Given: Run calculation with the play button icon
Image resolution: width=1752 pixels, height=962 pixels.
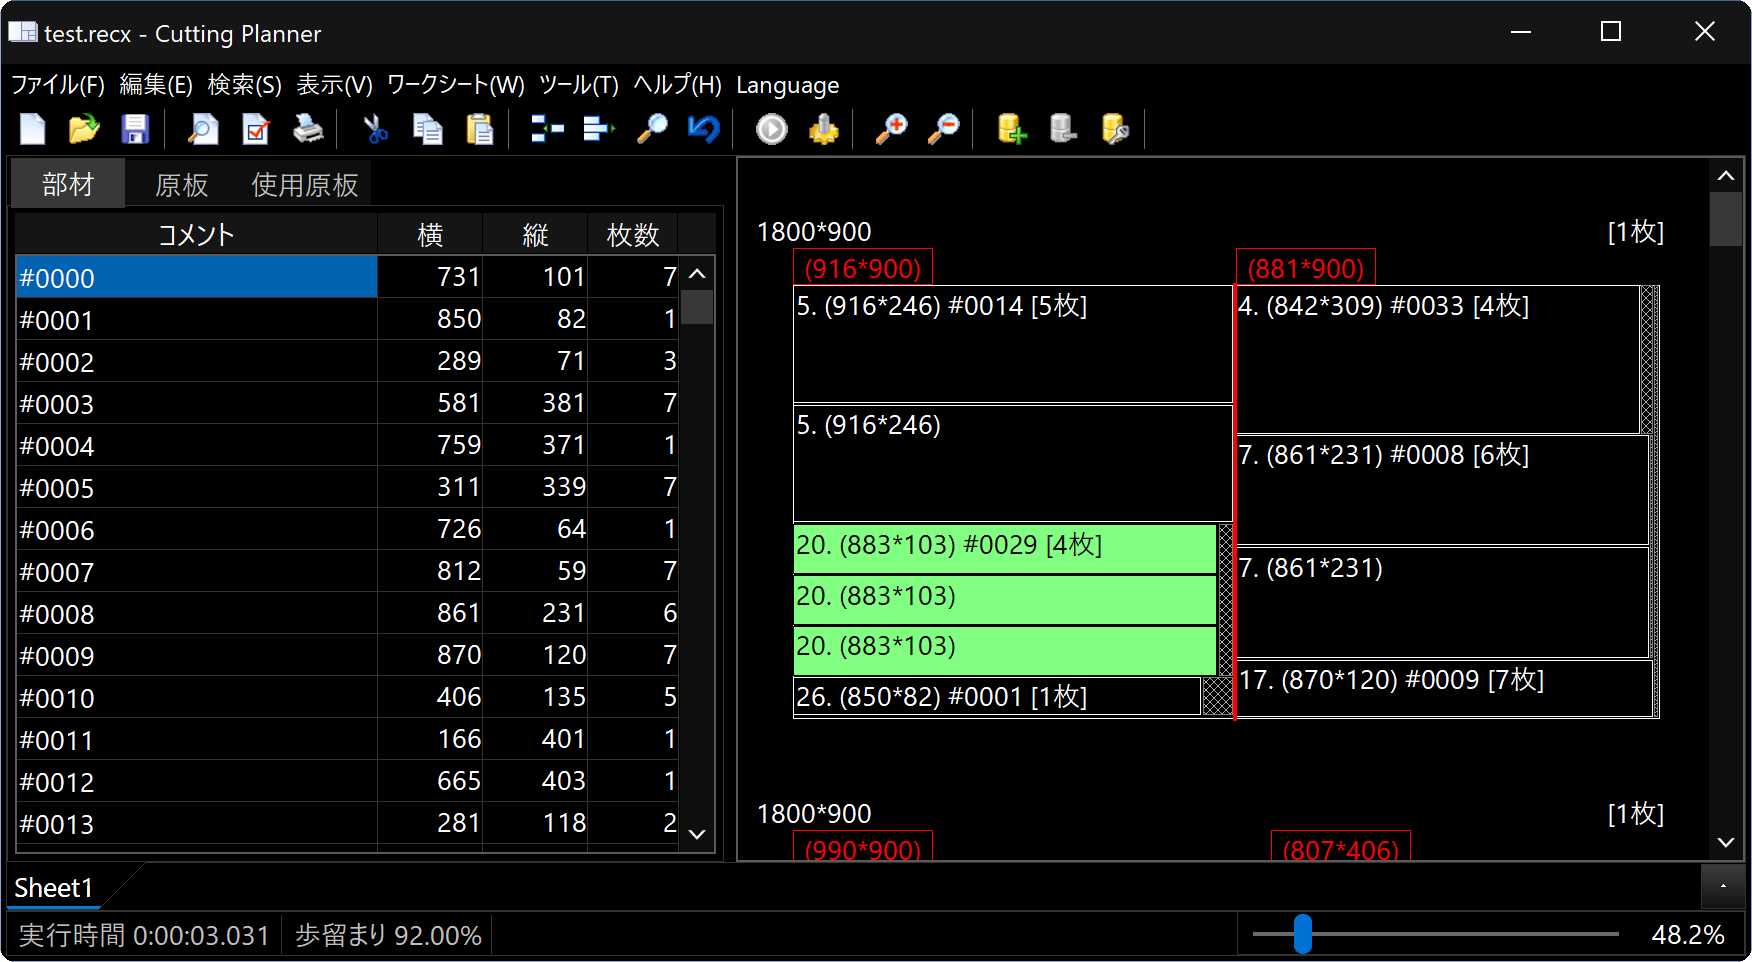Looking at the screenshot, I should tap(772, 129).
